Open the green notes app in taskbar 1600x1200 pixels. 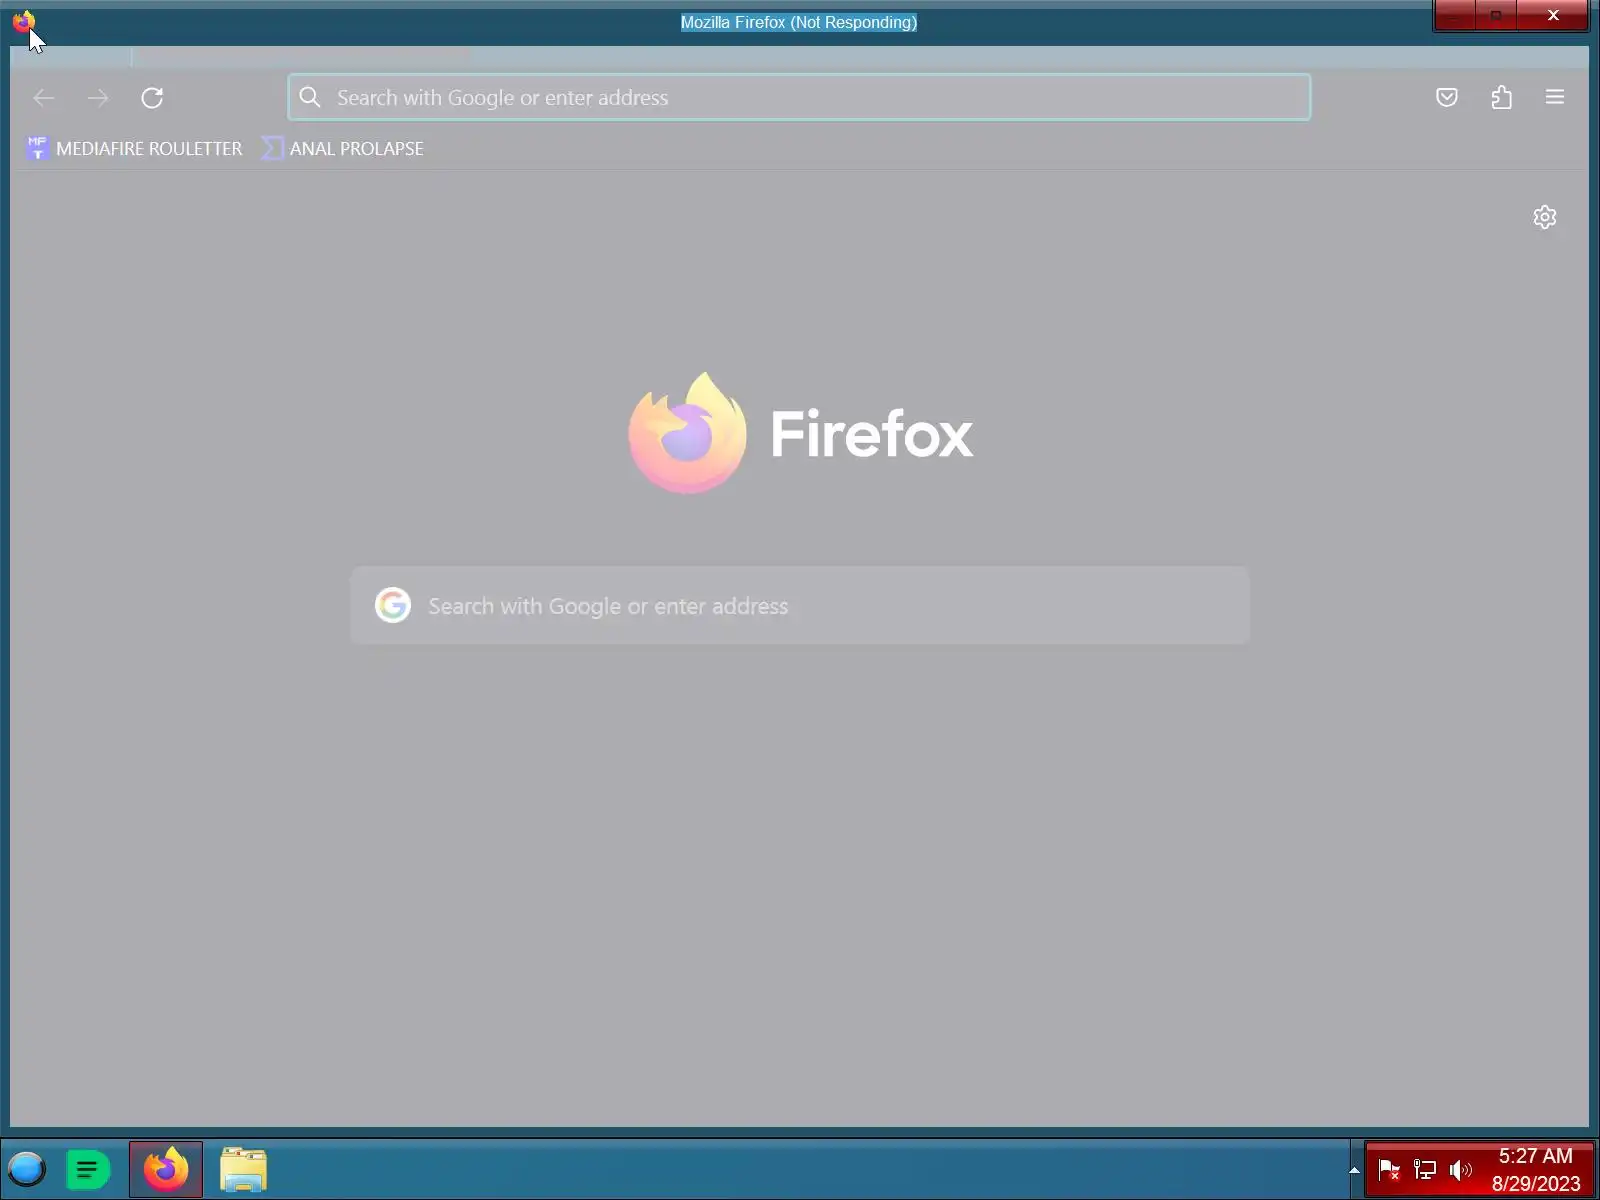(88, 1169)
